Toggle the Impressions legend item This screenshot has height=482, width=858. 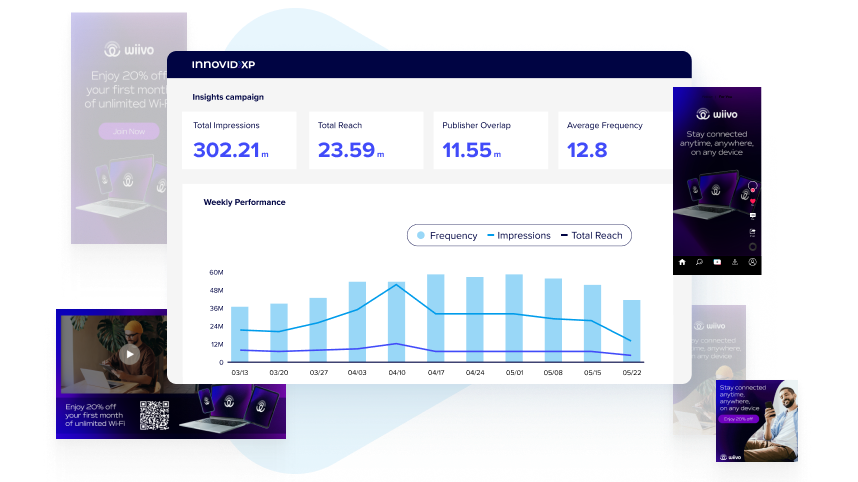519,235
